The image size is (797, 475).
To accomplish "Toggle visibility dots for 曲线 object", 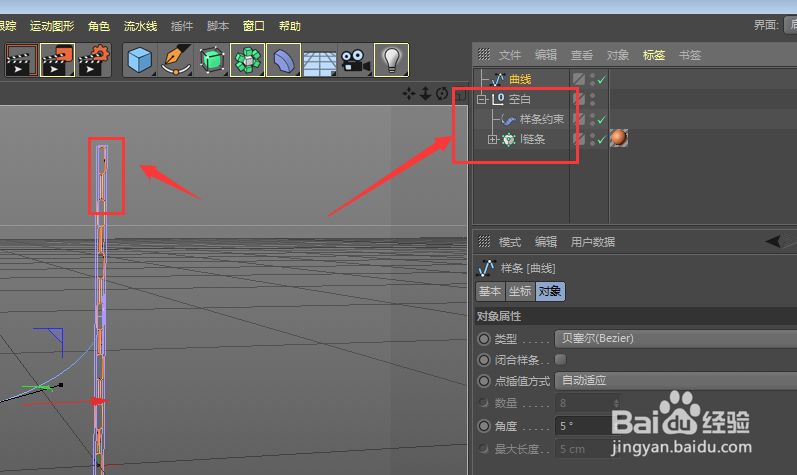I will point(592,79).
